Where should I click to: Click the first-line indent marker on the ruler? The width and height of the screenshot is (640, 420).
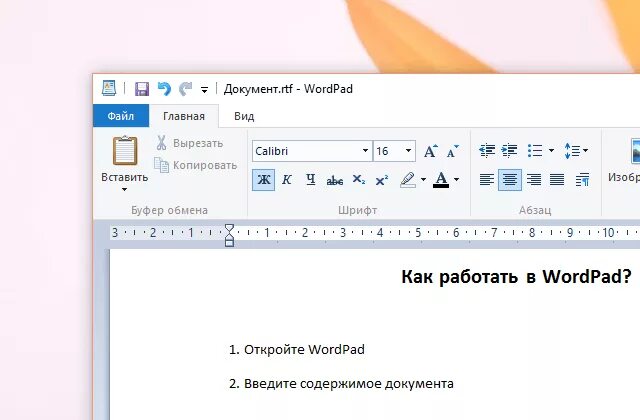point(229,229)
